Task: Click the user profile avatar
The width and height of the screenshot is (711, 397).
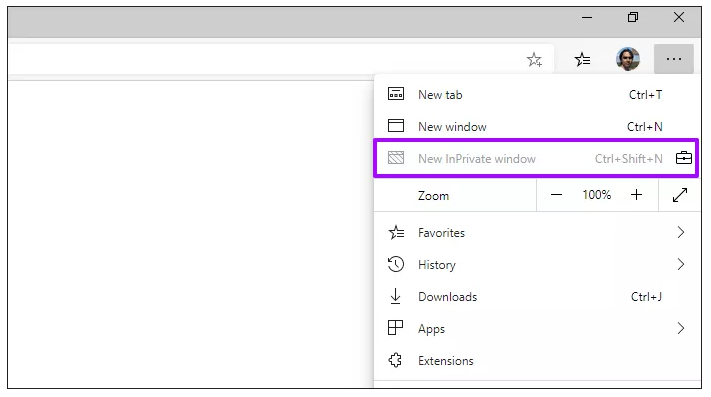Action: 628,59
